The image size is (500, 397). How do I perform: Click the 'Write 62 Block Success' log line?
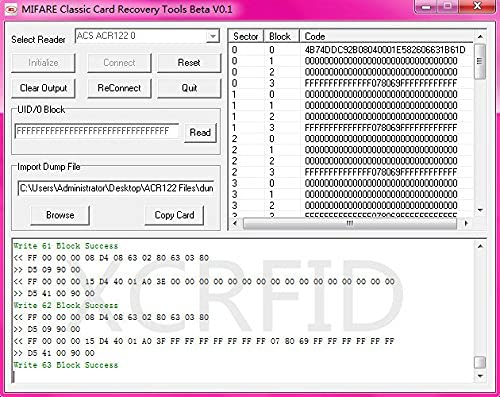tap(66, 305)
